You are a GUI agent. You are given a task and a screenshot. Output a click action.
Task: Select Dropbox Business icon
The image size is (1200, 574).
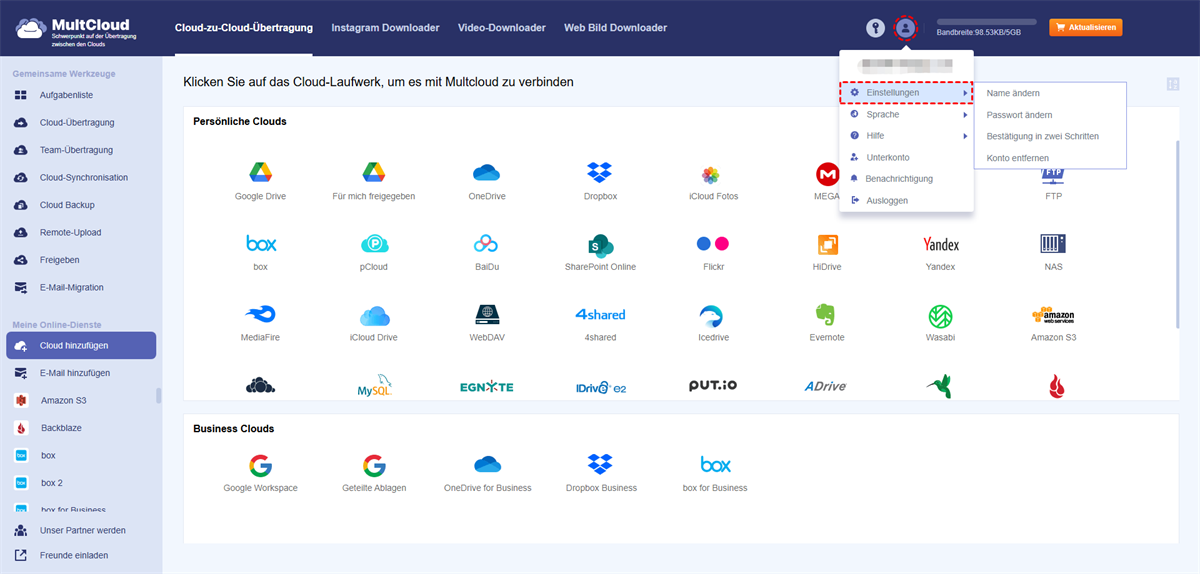pos(600,465)
